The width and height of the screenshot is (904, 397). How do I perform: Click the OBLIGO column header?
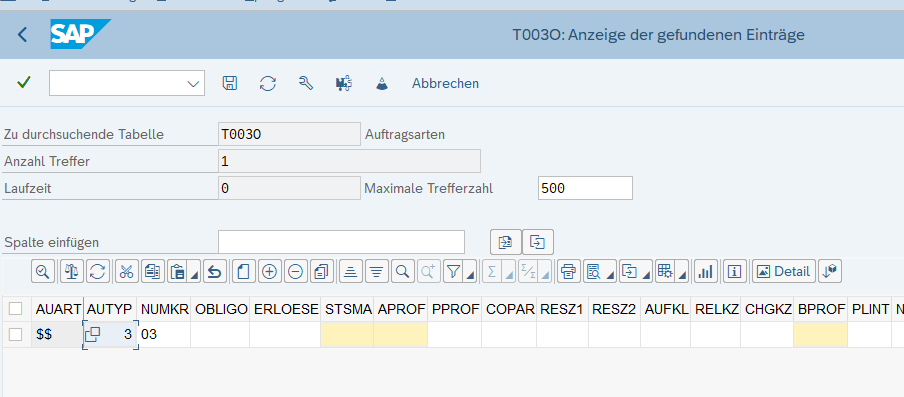point(221,309)
